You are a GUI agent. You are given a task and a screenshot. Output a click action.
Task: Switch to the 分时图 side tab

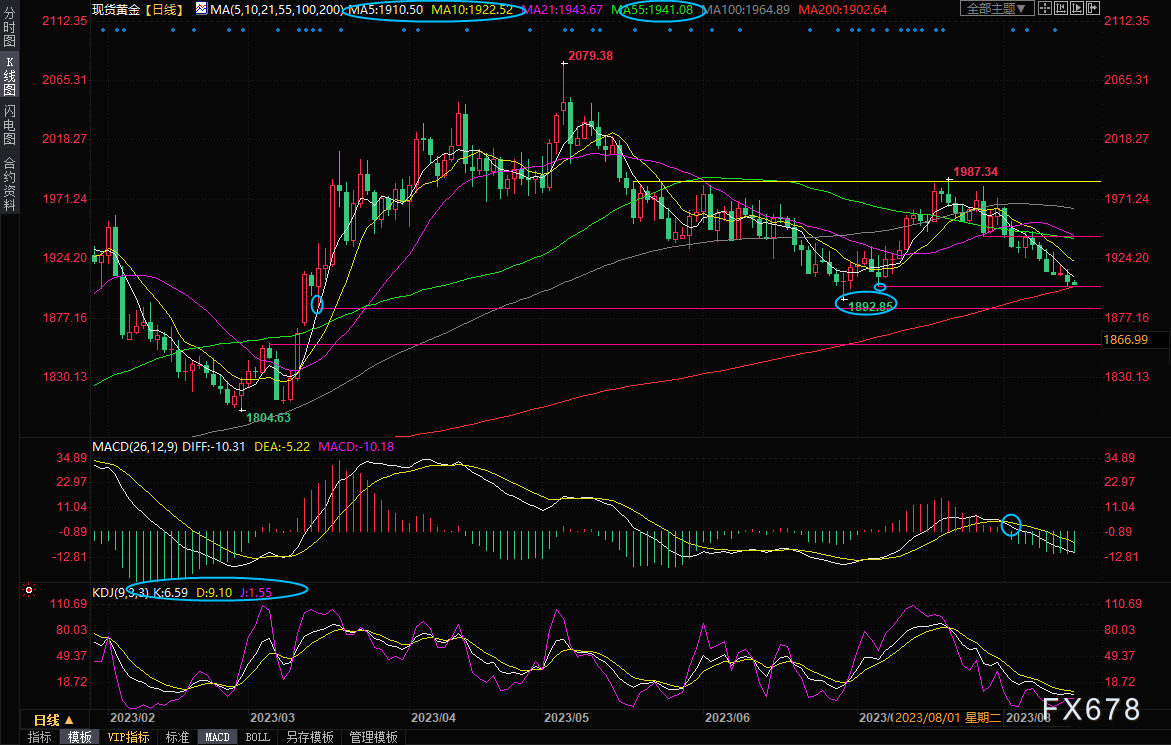pyautogui.click(x=9, y=27)
